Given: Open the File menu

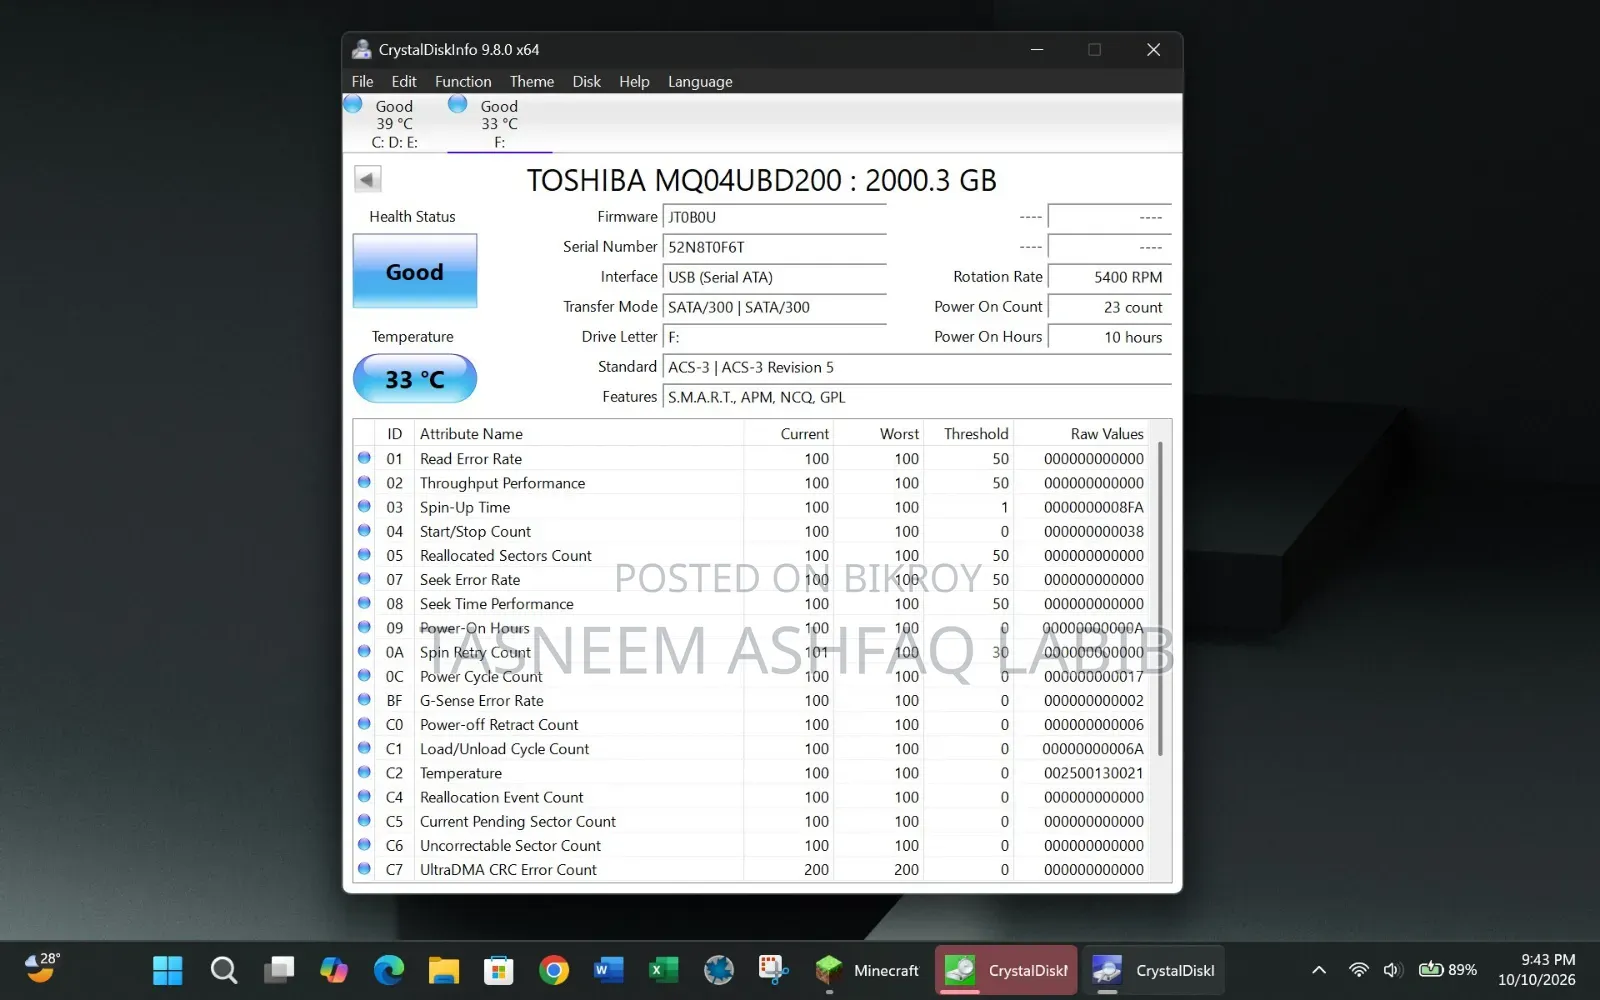Looking at the screenshot, I should [362, 82].
